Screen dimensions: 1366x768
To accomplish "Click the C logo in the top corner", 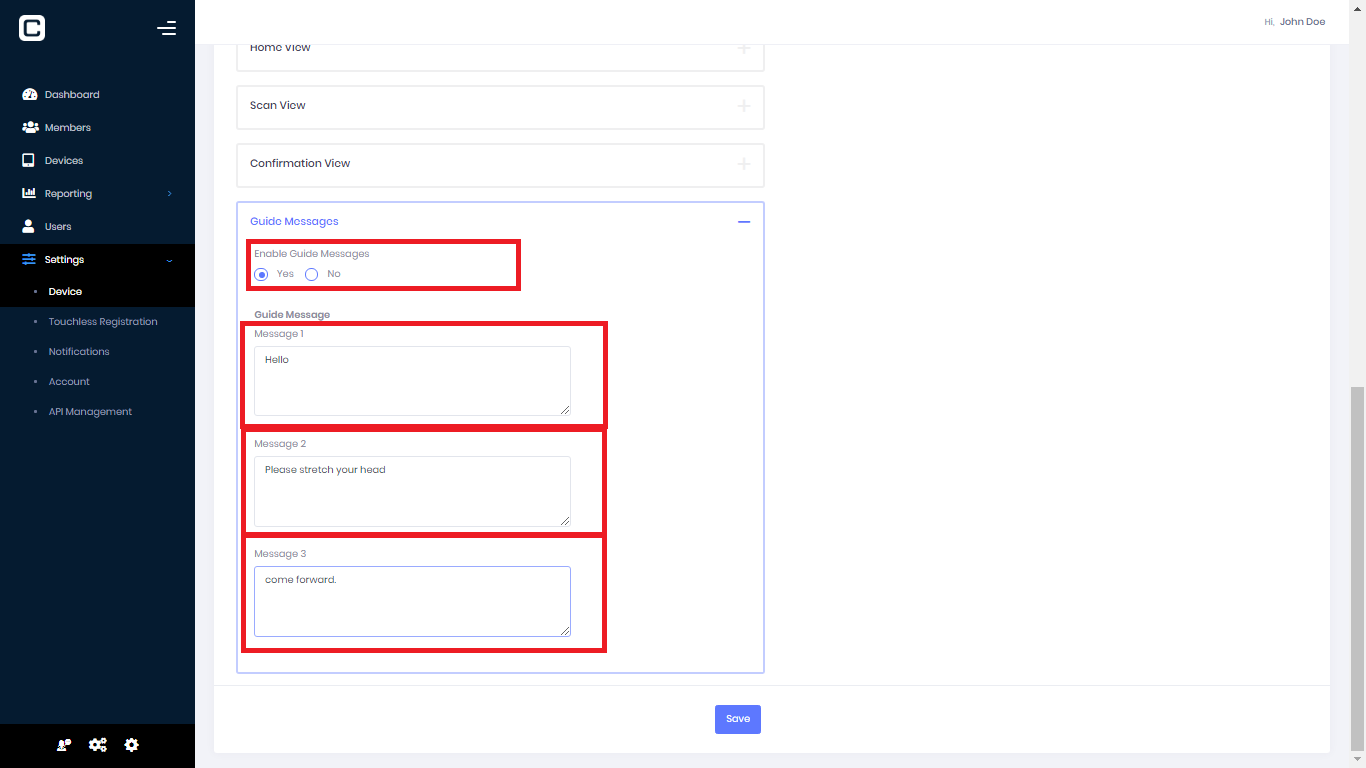I will coord(31,28).
